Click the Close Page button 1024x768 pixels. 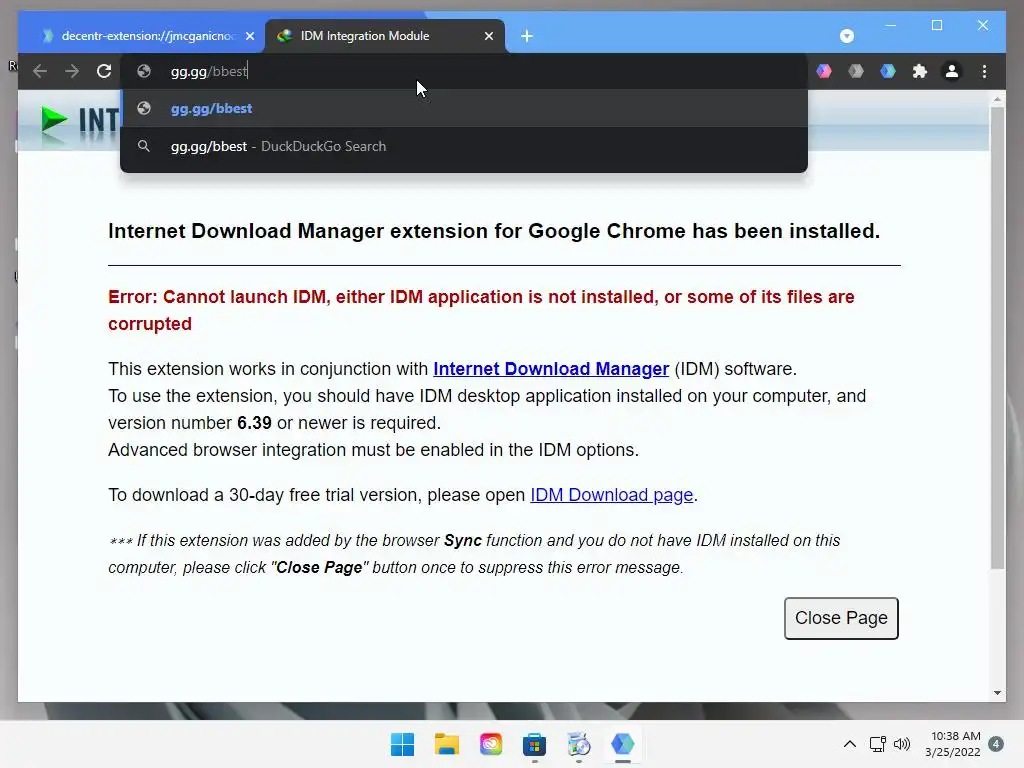841,618
